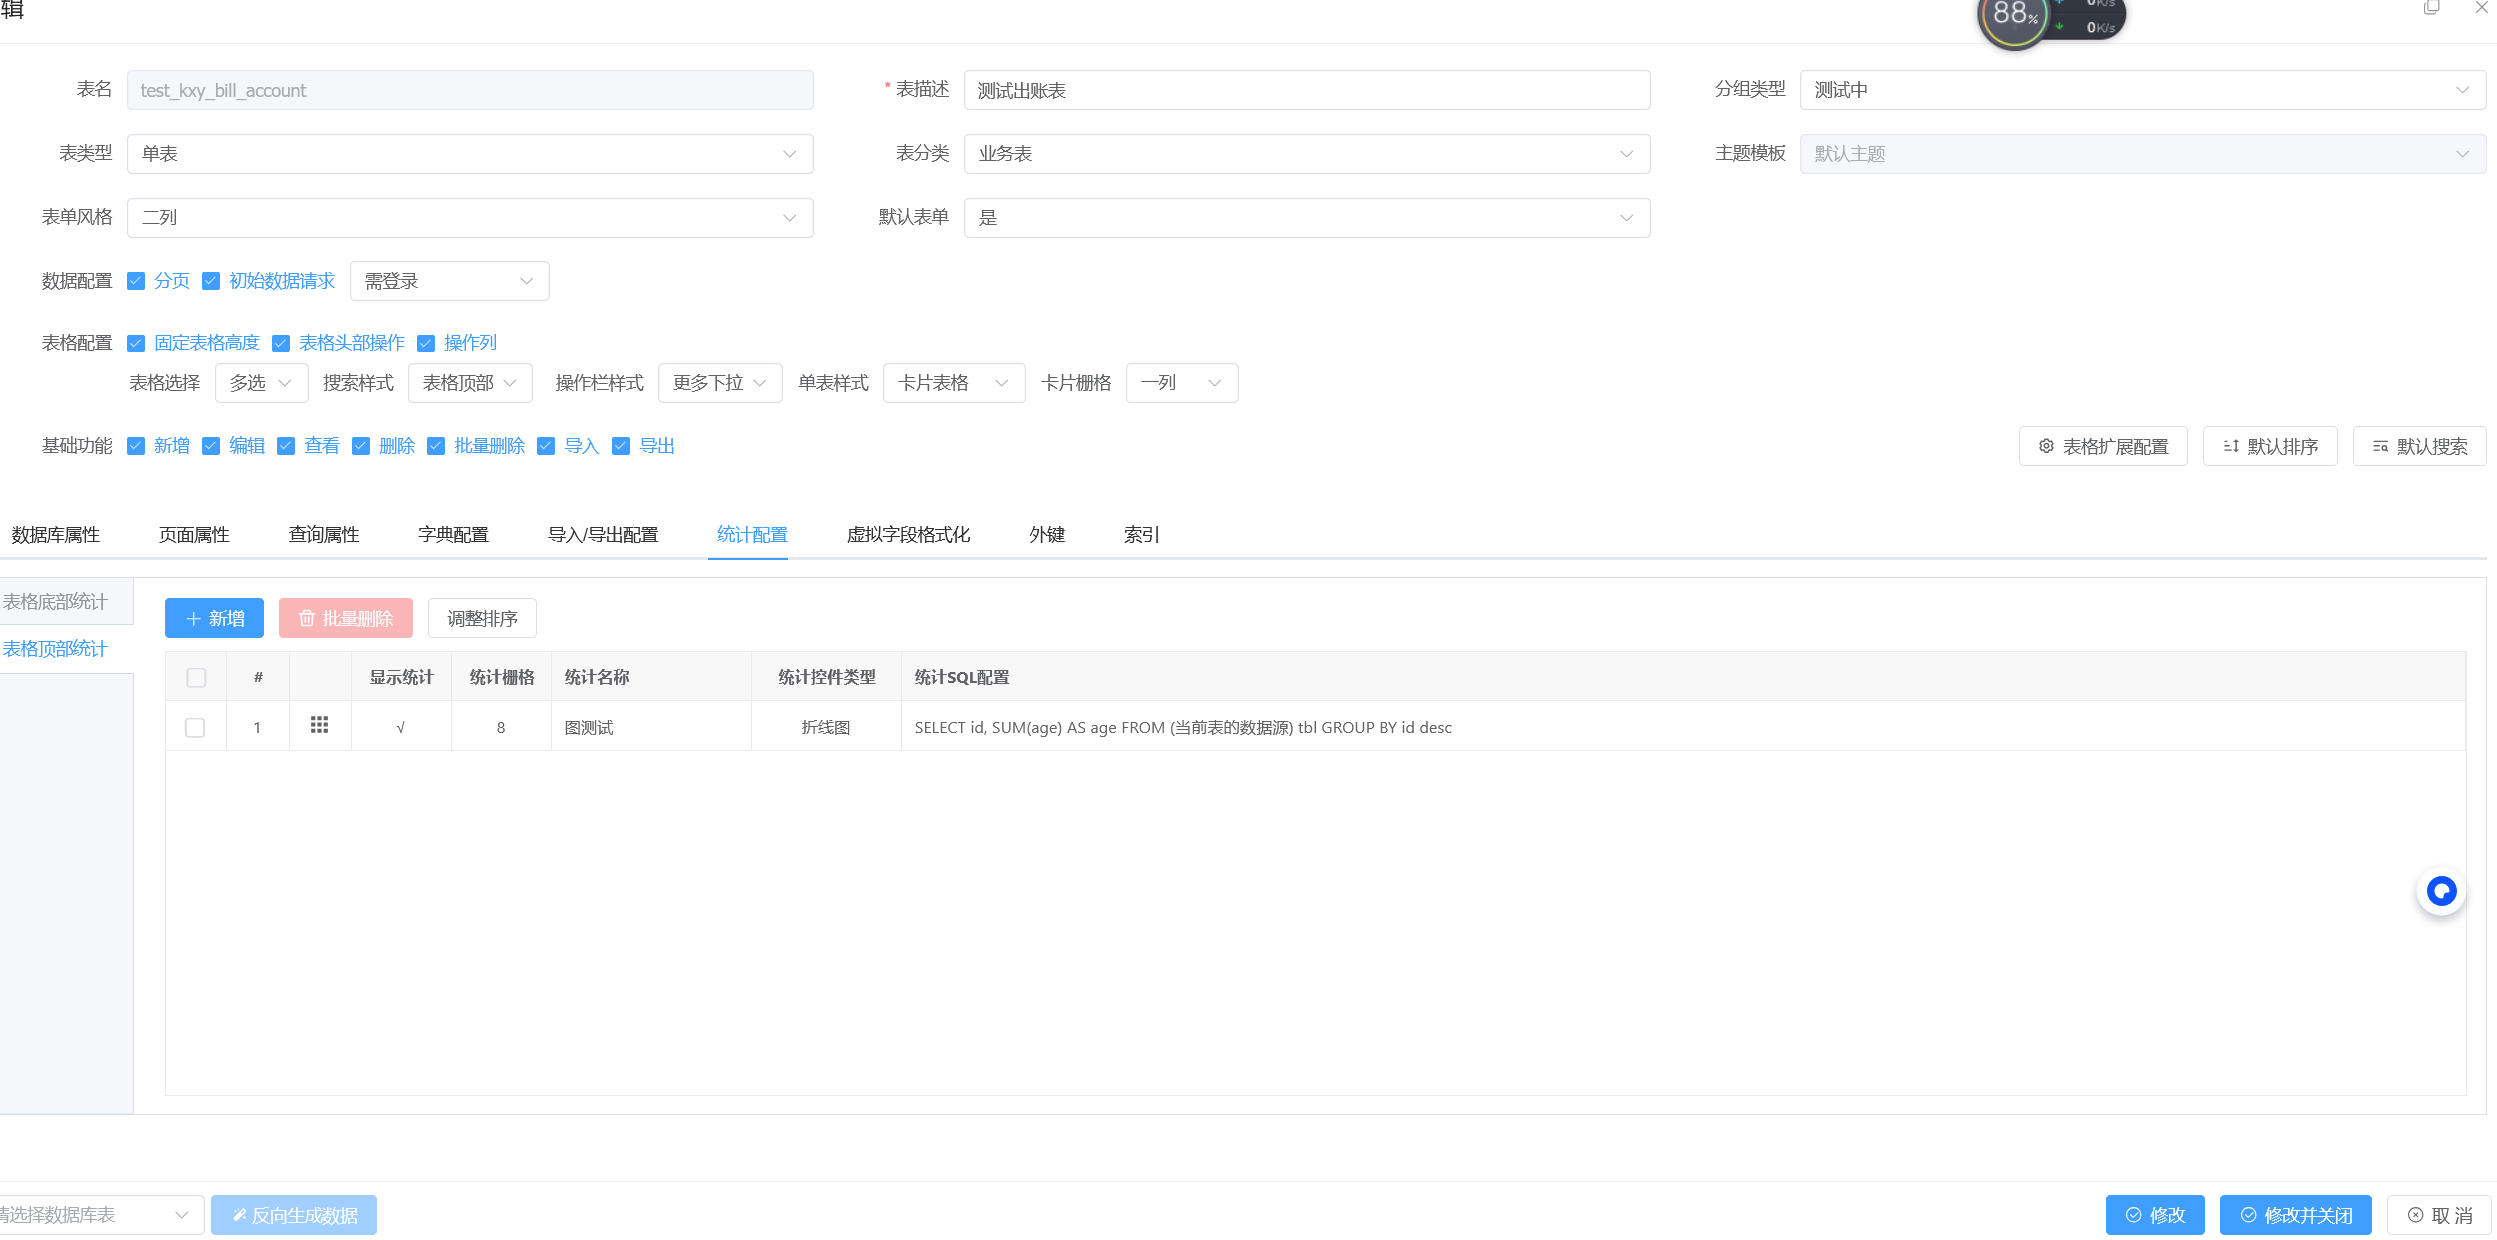This screenshot has height=1240, width=2497.
Task: Click the 反向生成数据 wand button
Action: pos(294,1215)
